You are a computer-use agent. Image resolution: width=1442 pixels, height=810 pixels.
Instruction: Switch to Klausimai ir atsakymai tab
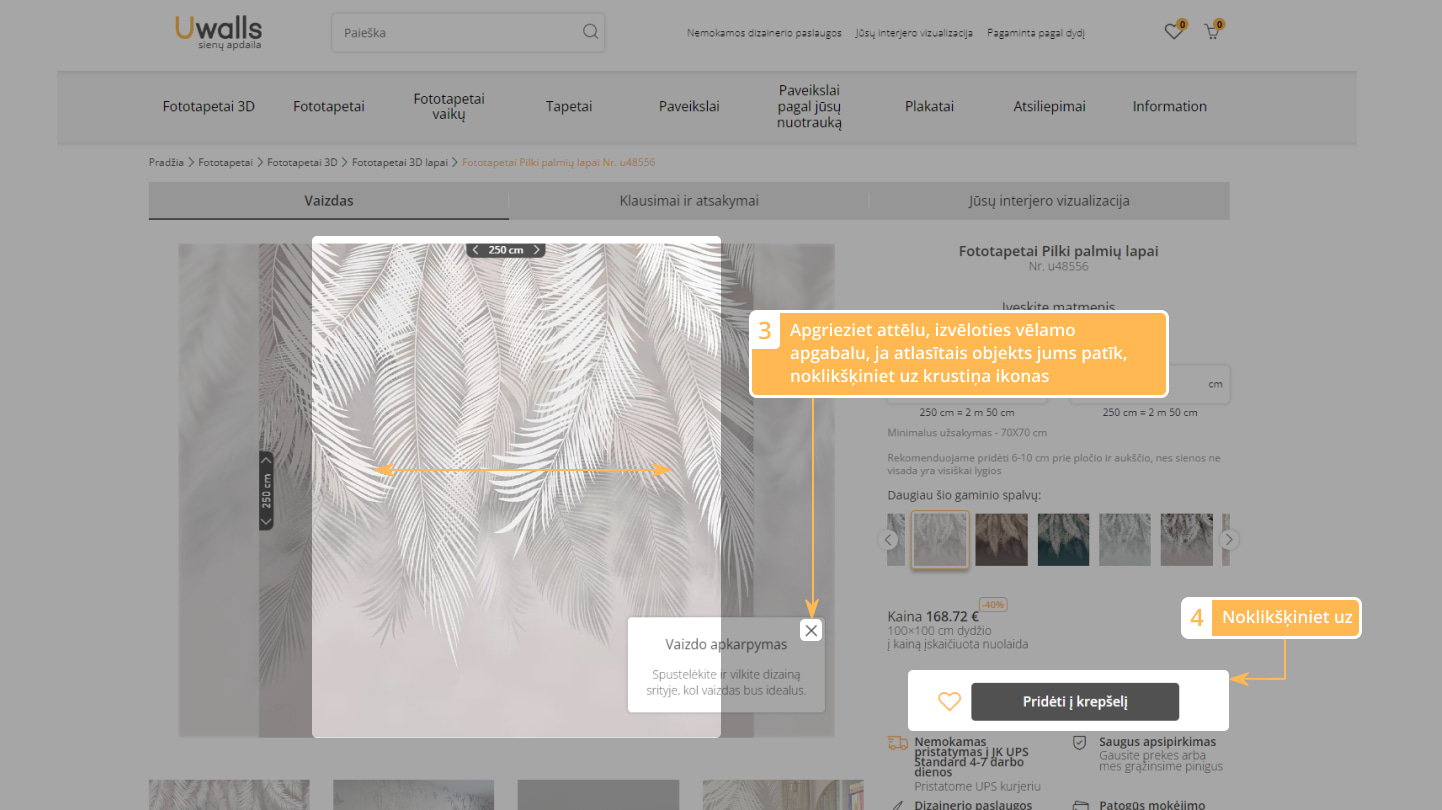pos(689,200)
